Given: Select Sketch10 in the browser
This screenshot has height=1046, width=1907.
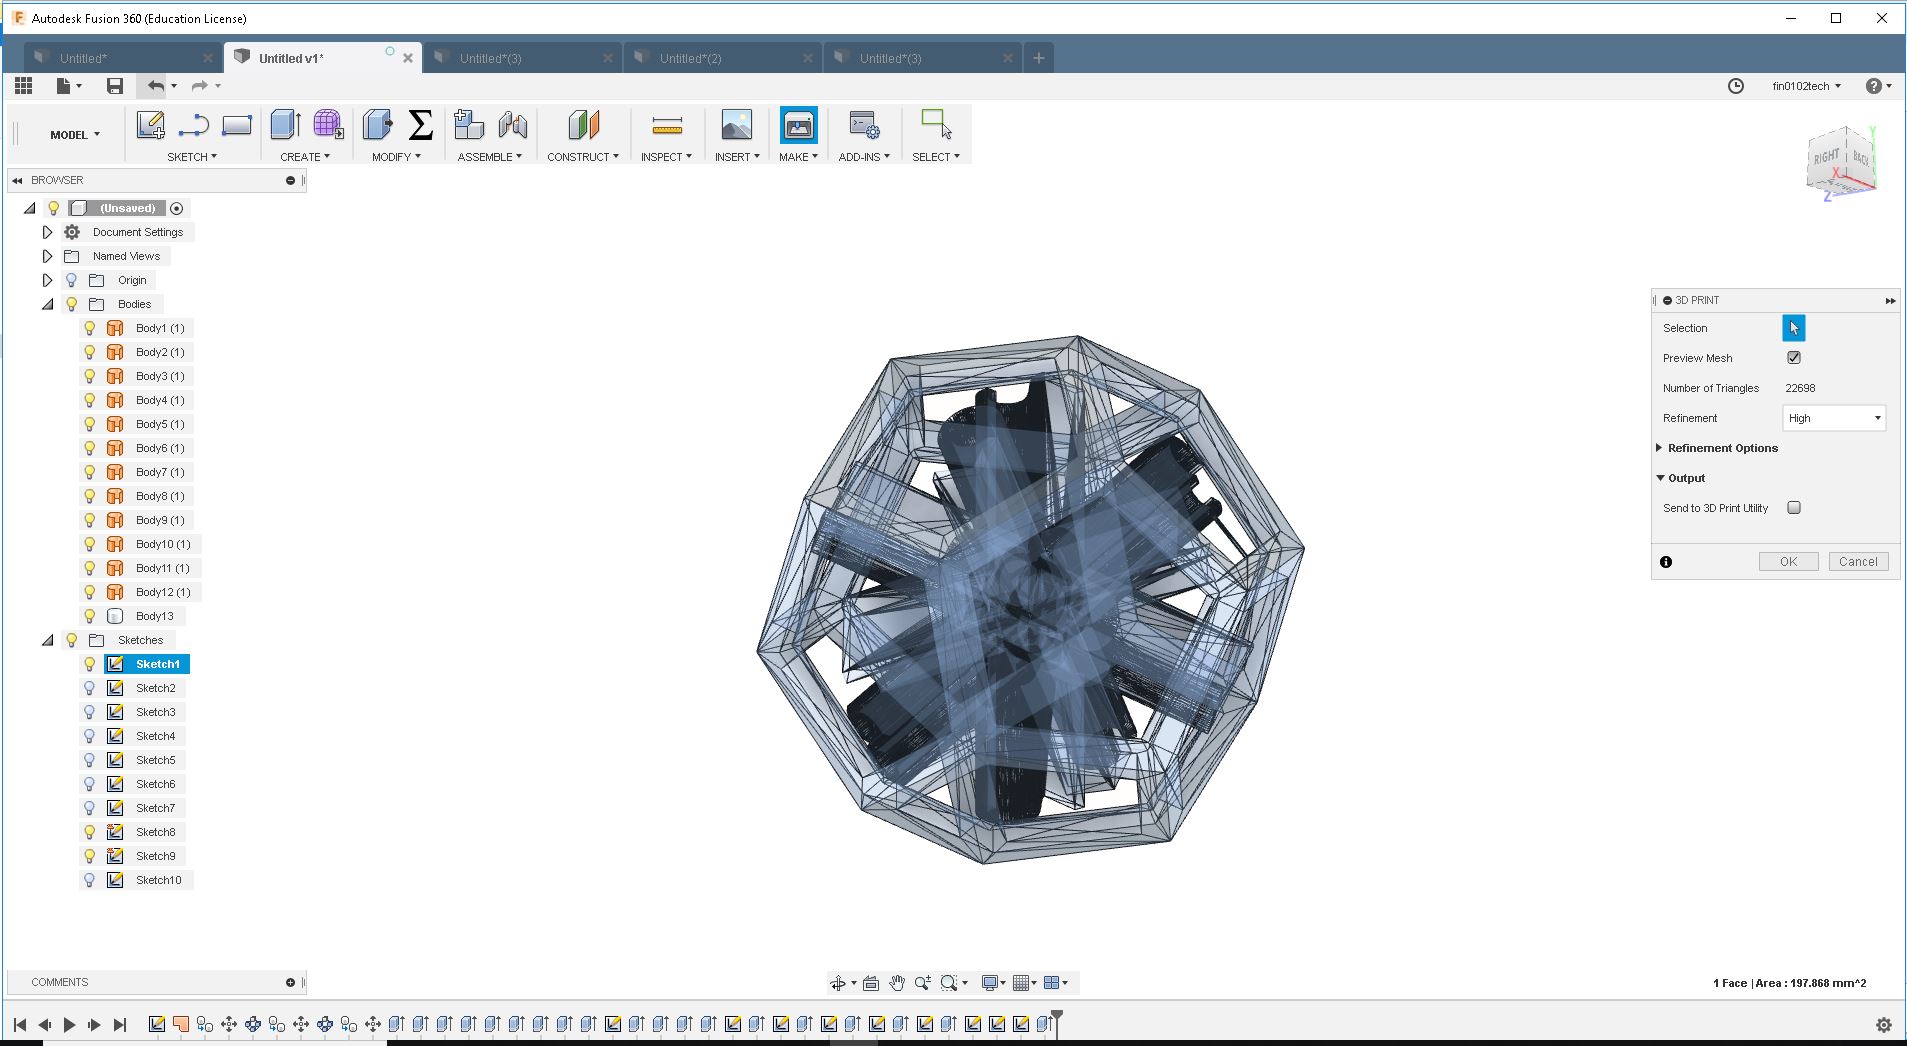Looking at the screenshot, I should click(158, 880).
